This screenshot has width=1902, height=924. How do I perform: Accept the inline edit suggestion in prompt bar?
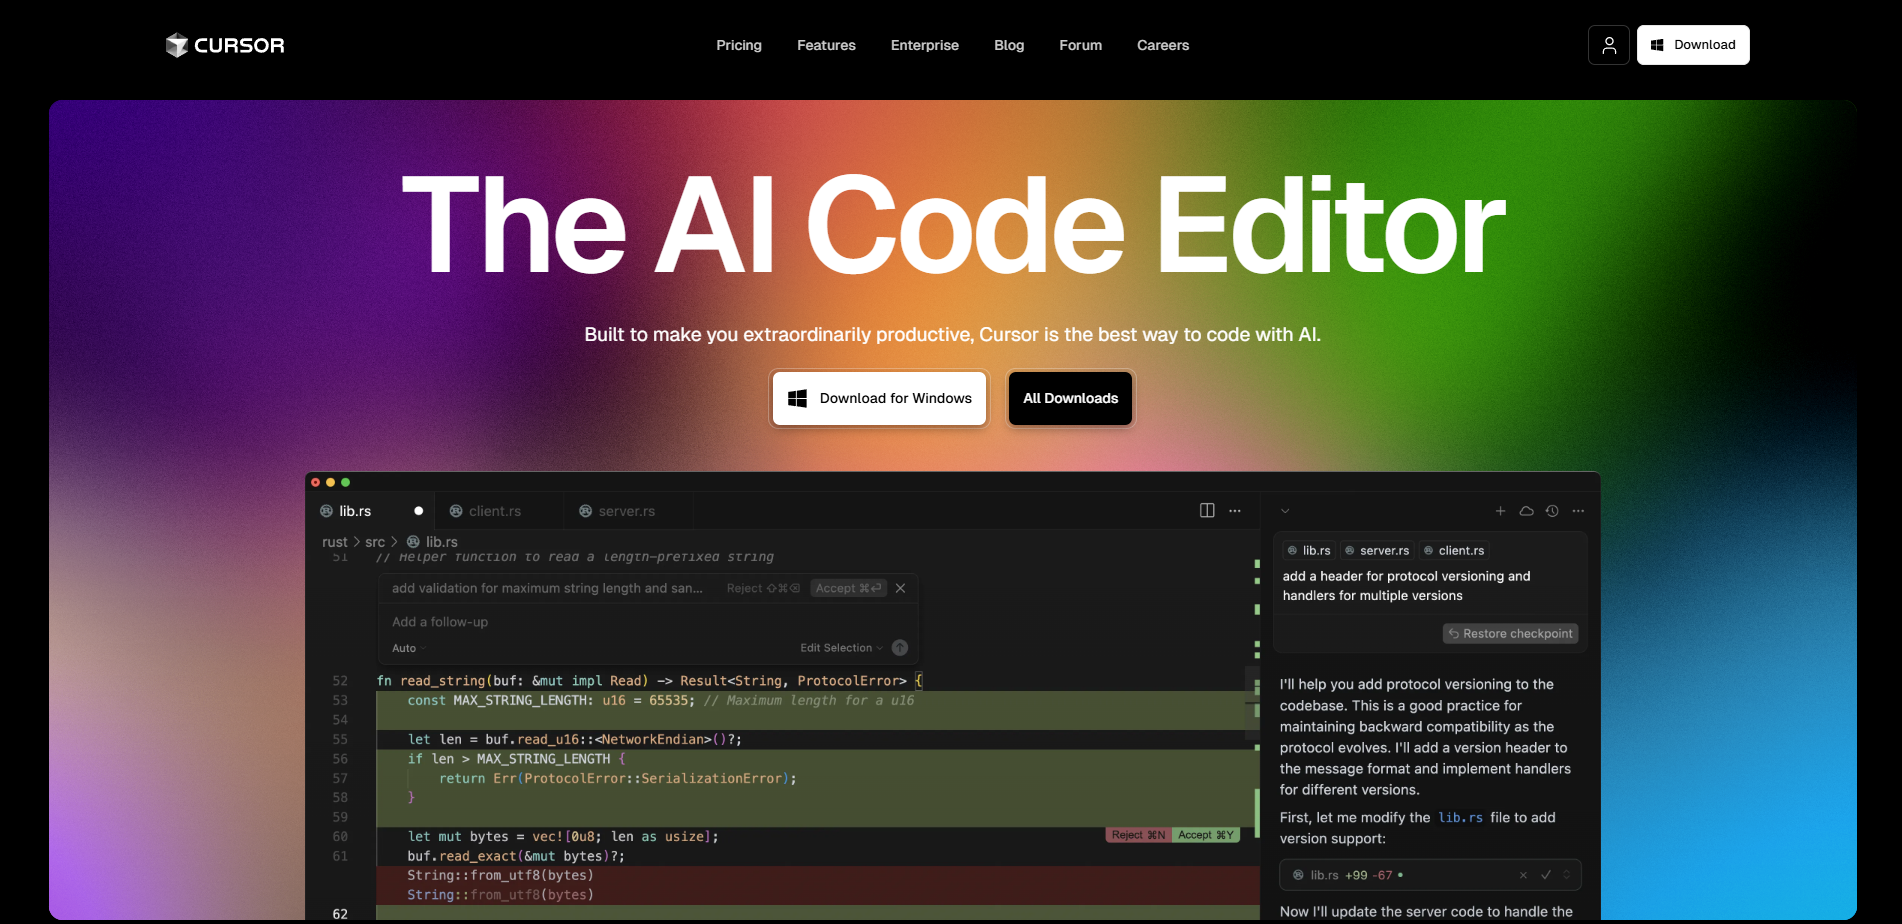point(848,588)
